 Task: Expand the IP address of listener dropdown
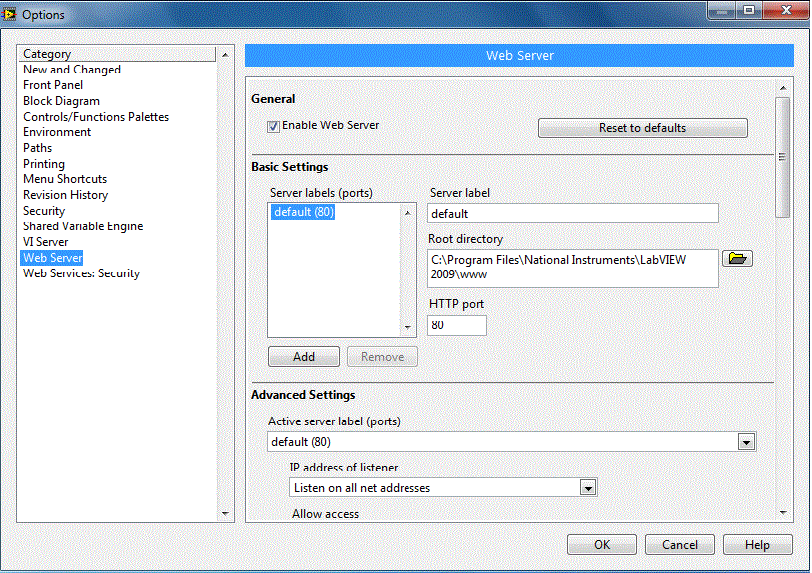(x=588, y=488)
